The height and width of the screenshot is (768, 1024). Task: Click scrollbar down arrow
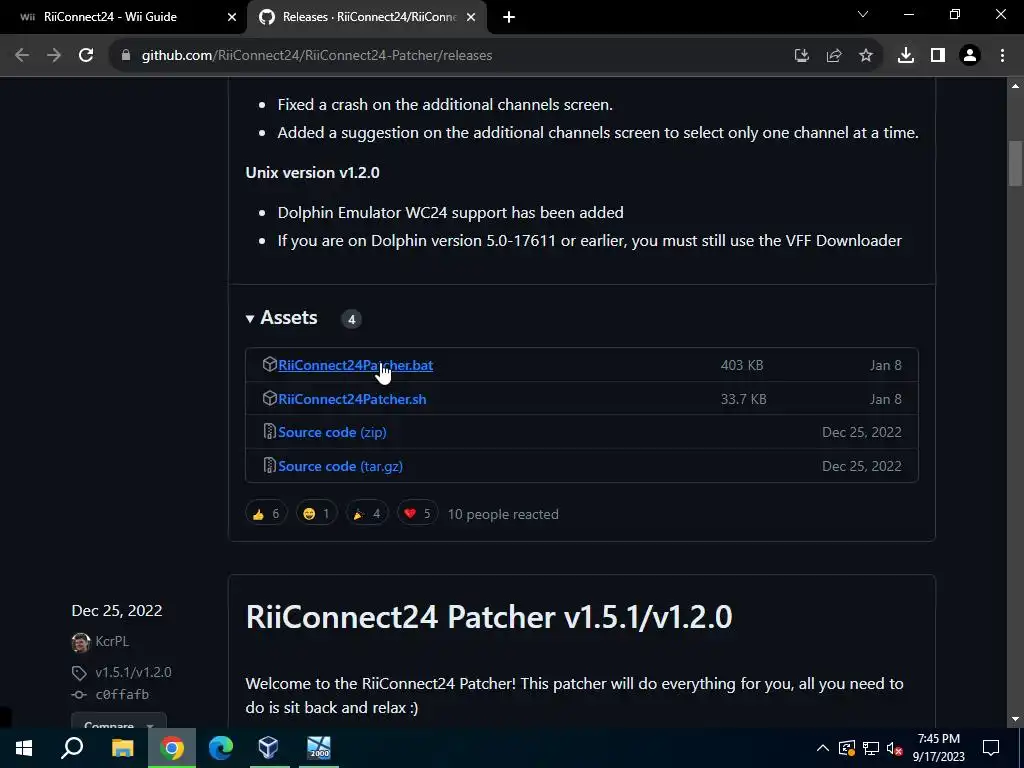1015,720
